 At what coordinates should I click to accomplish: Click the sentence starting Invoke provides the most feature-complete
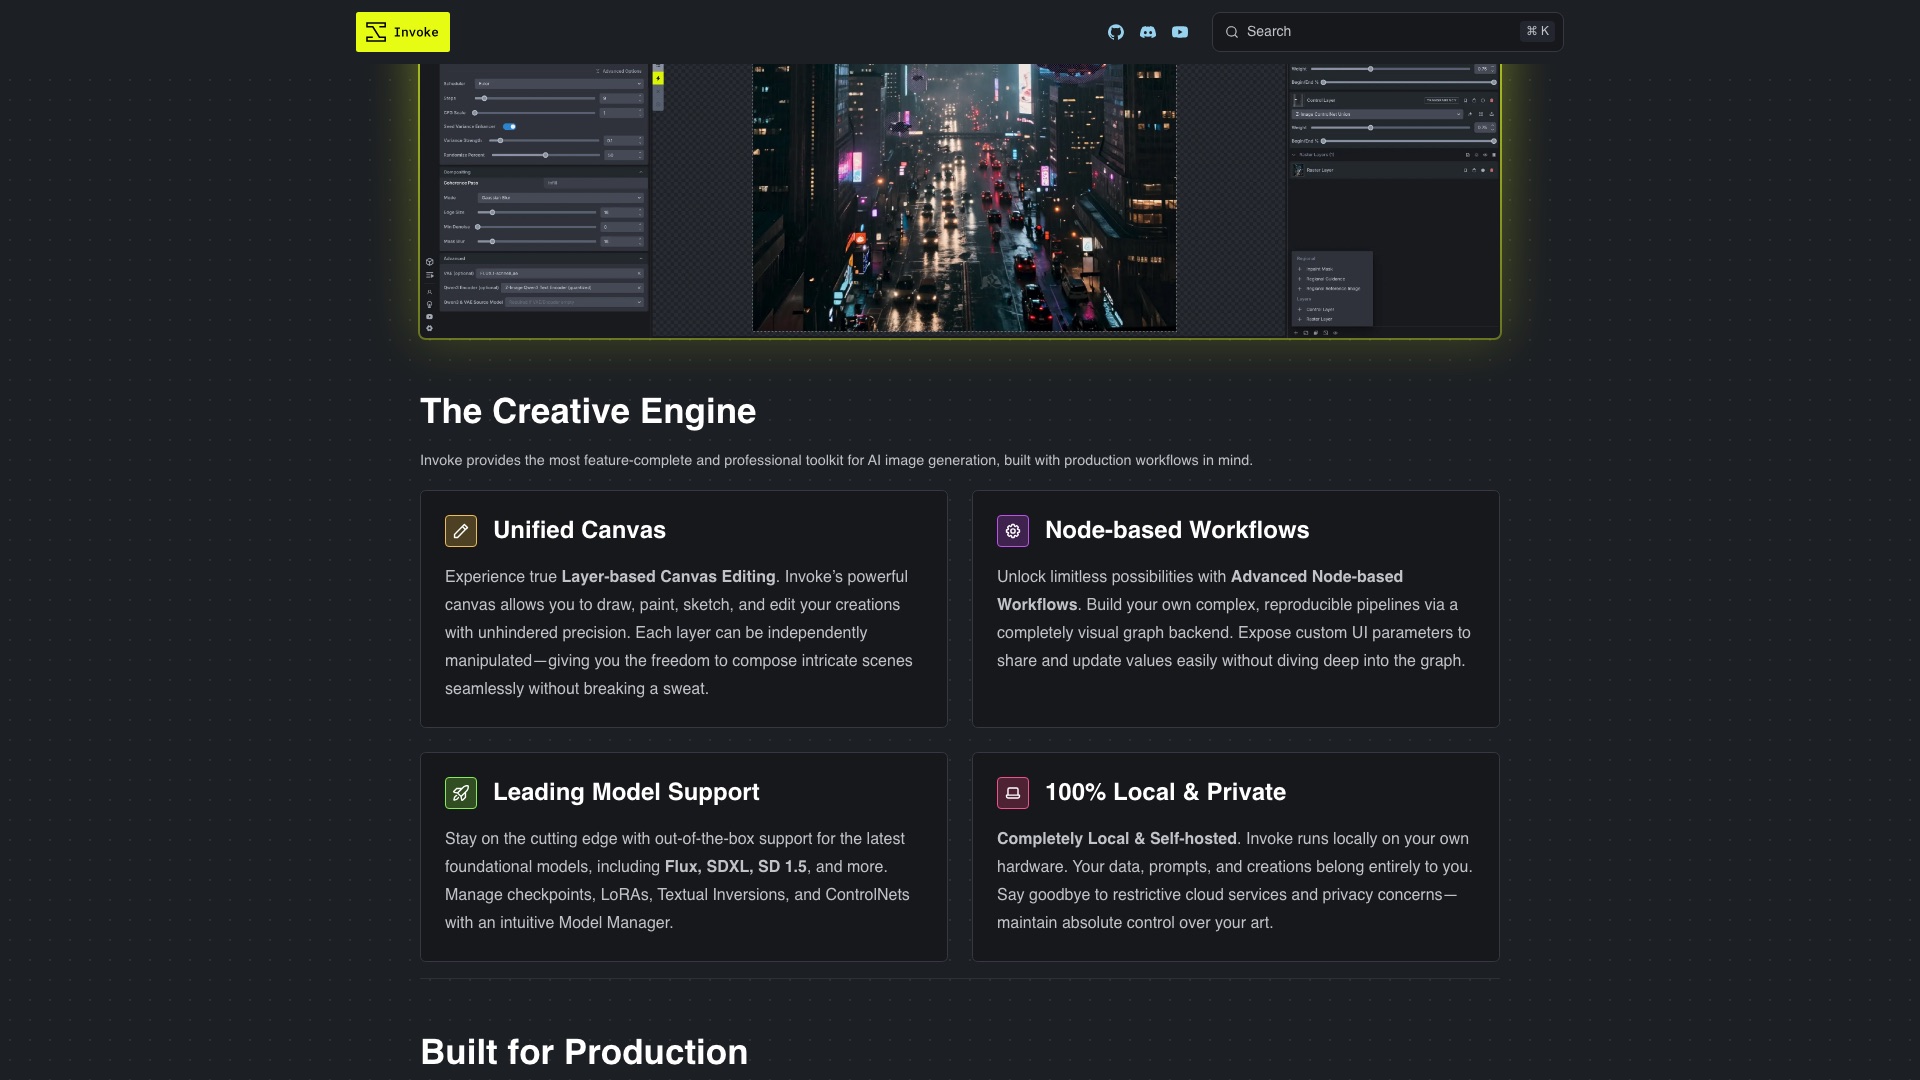pos(836,460)
